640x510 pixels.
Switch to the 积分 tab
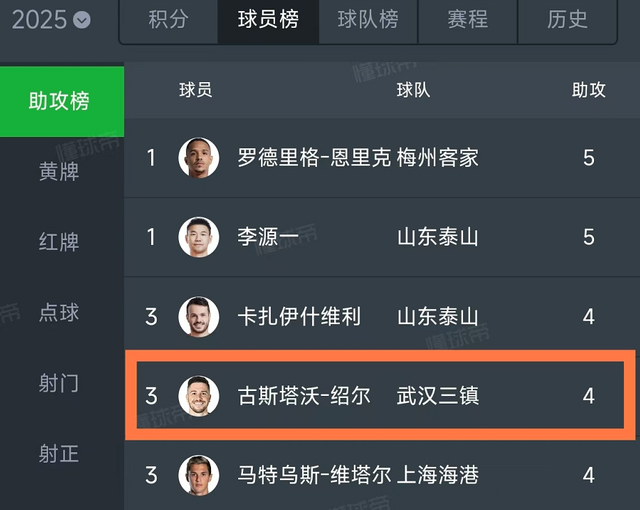(x=168, y=19)
